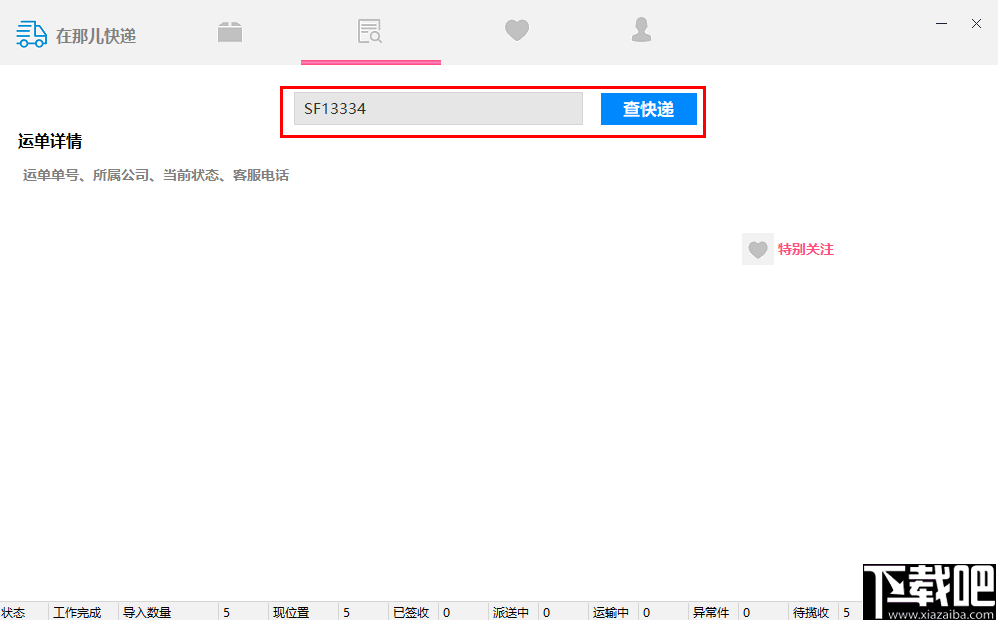Click the 异常件 status bar counter

(x=711, y=612)
